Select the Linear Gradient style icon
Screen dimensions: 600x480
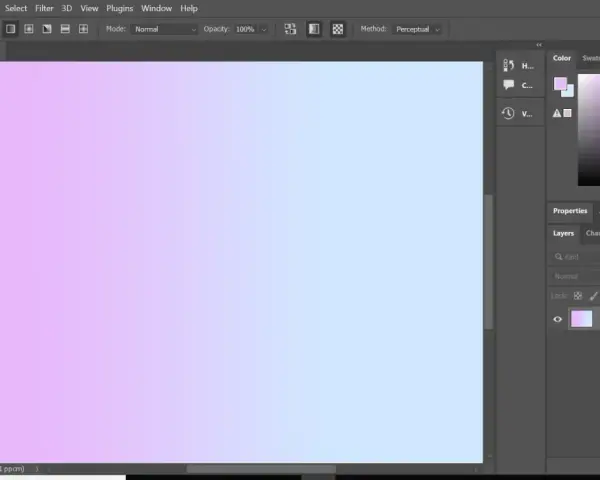(10, 29)
